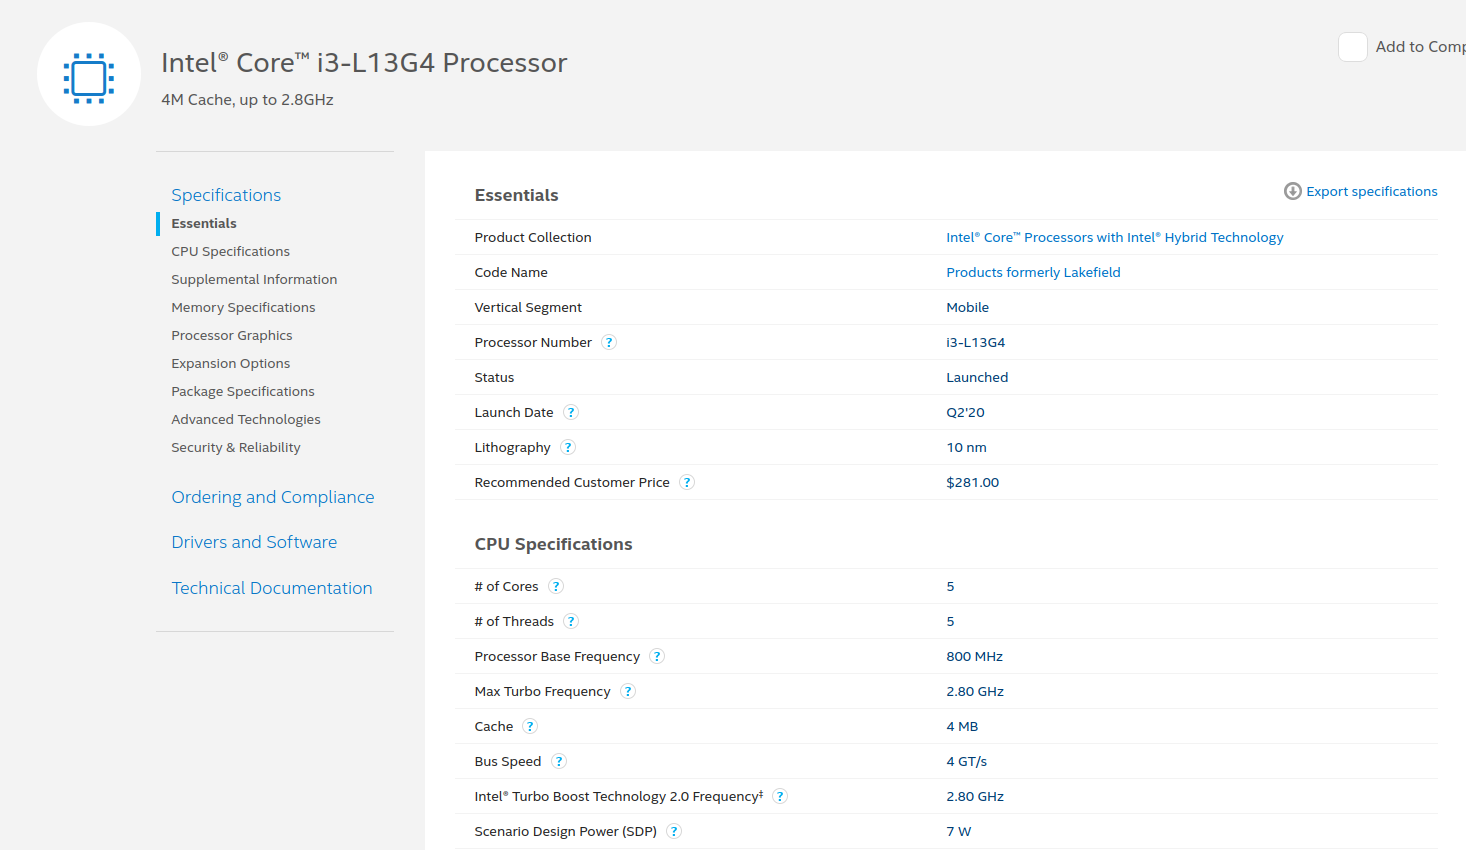Jump to CPU Specifications section
Viewport: 1466px width, 850px height.
tap(230, 251)
